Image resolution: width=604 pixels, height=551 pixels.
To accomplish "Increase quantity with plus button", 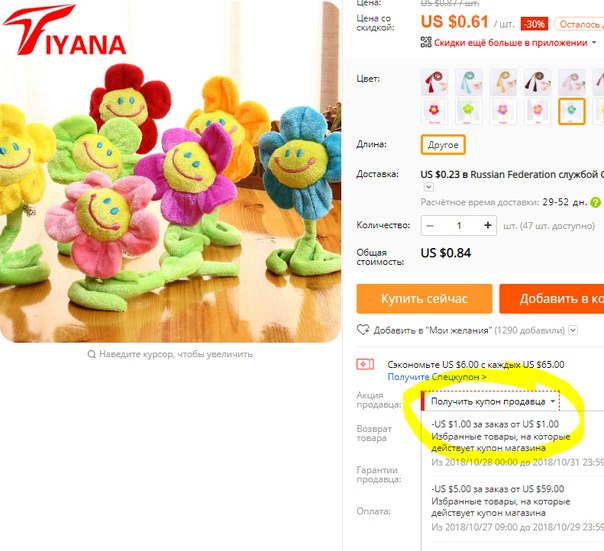I will pos(488,225).
